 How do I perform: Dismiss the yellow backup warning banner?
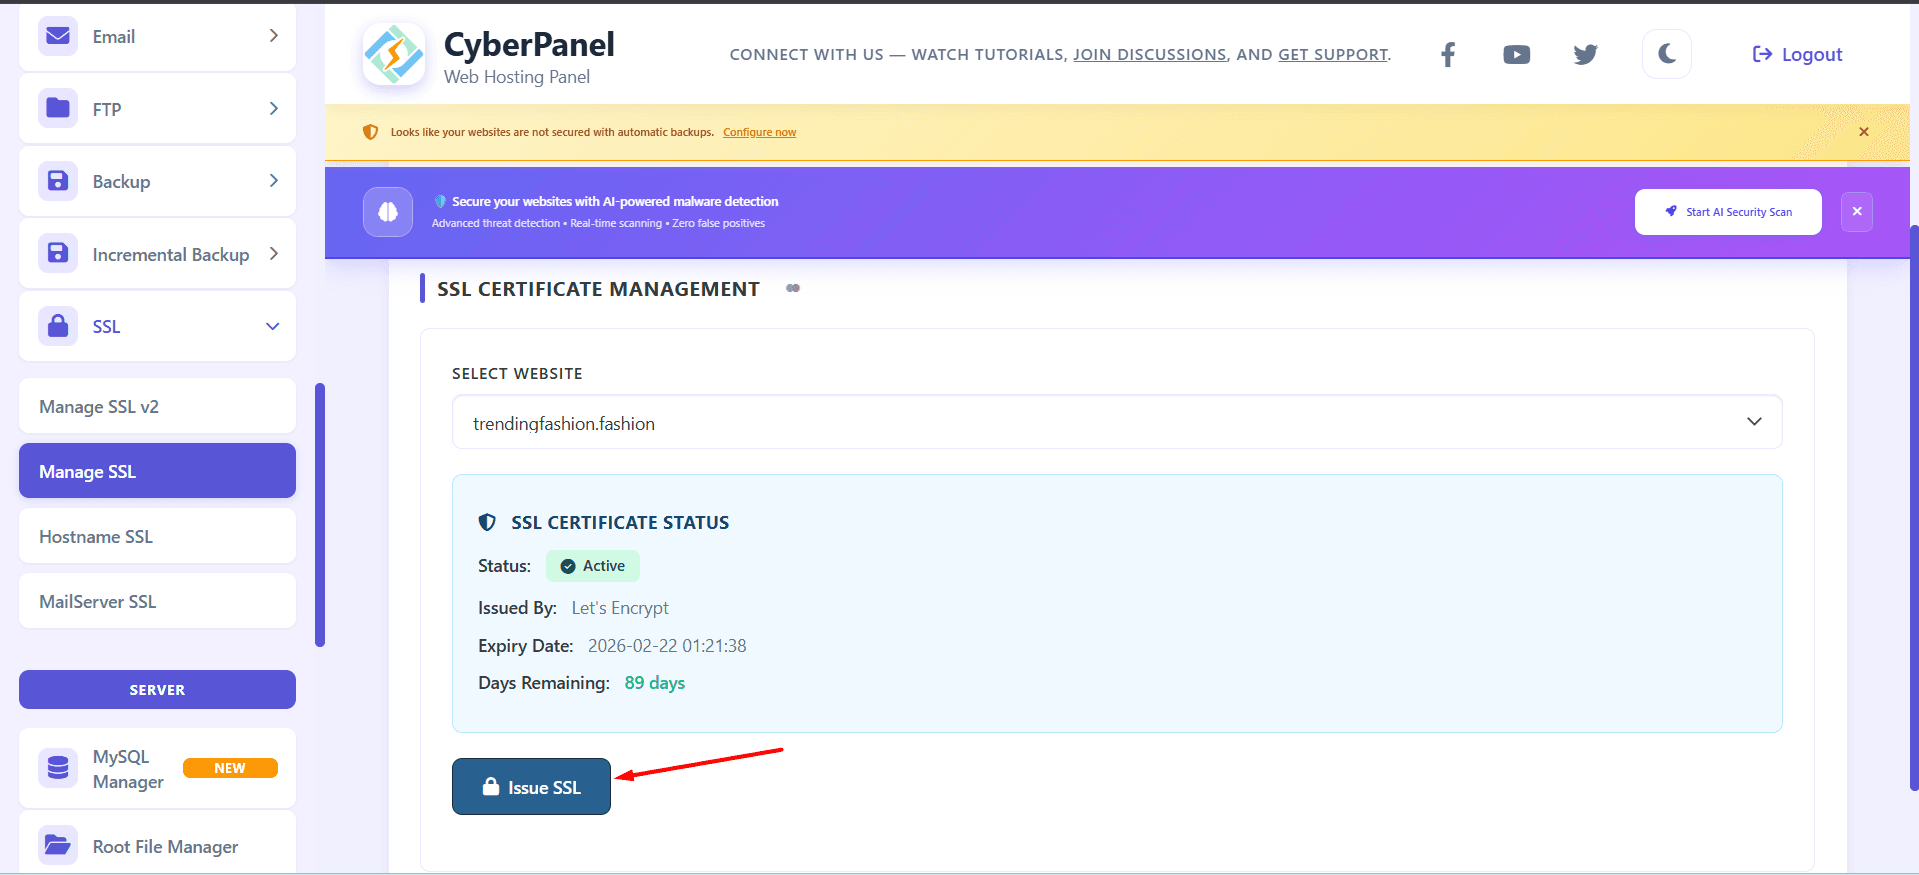[1864, 132]
